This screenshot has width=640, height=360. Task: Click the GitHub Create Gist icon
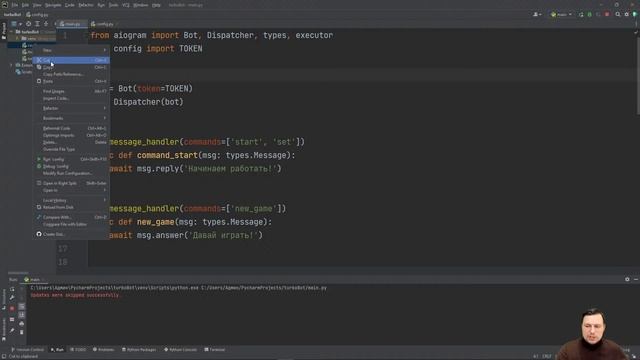click(x=39, y=234)
